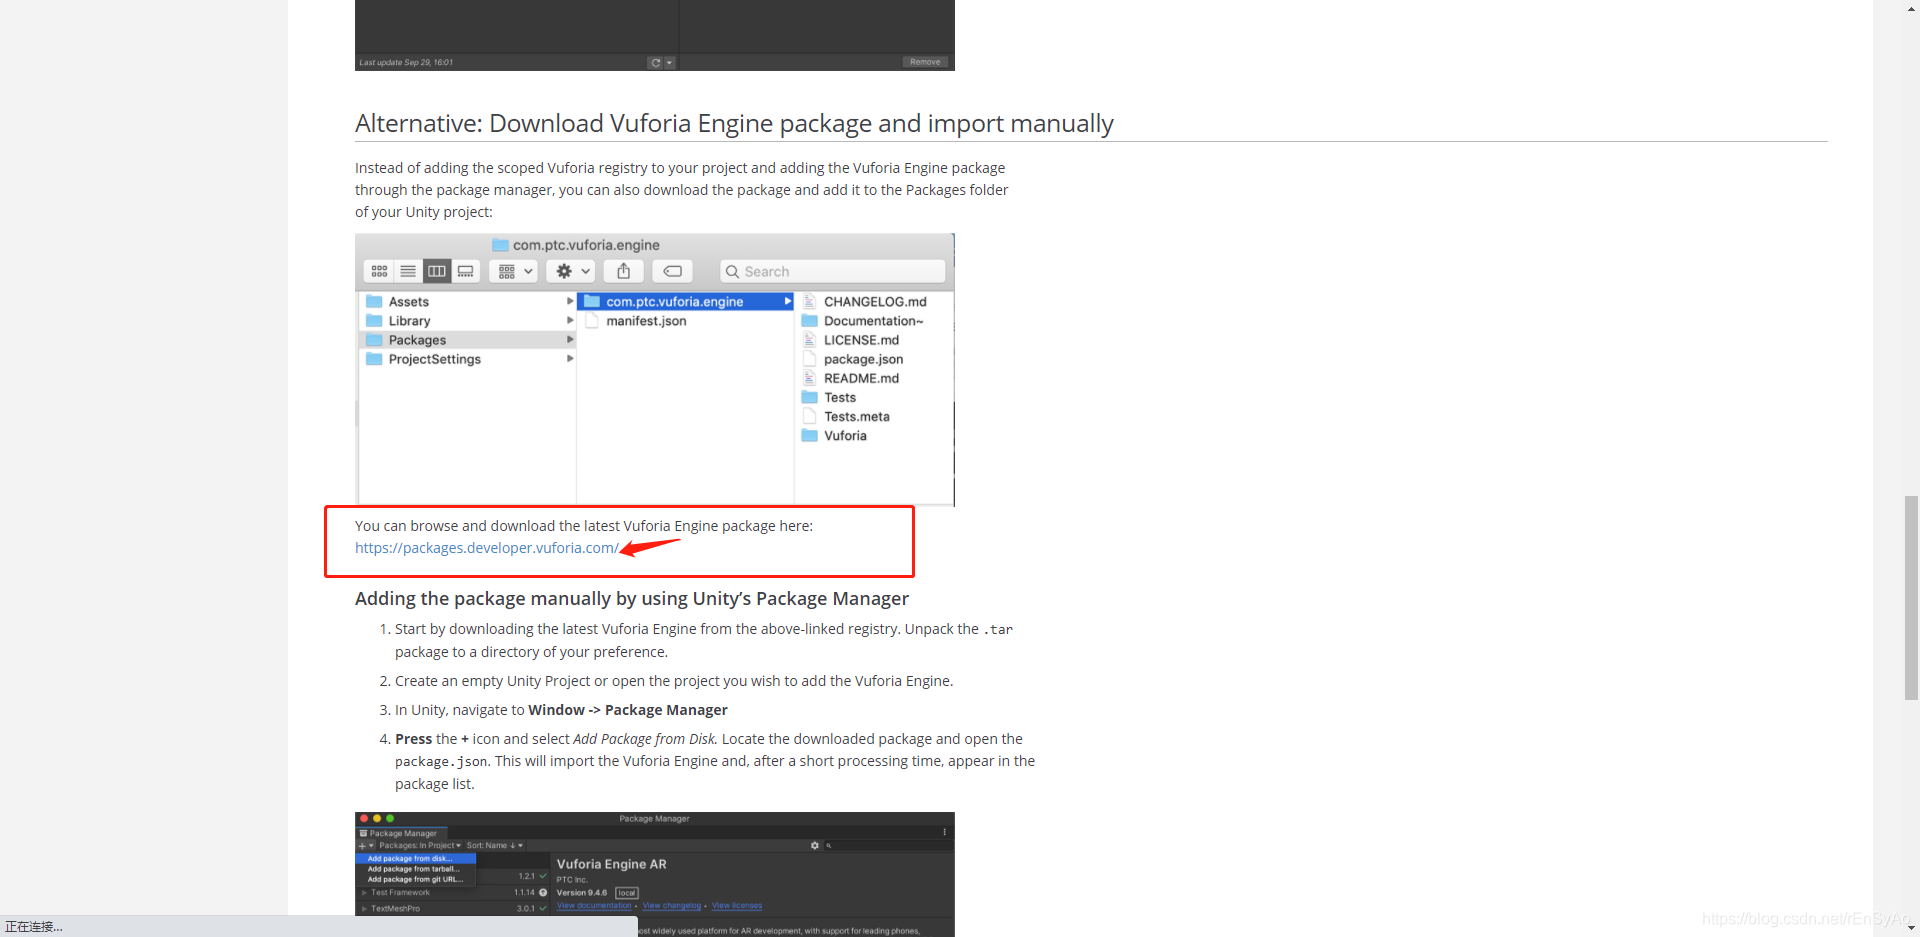This screenshot has height=937, width=1920.
Task: Open View changelog link
Action: tap(671, 905)
